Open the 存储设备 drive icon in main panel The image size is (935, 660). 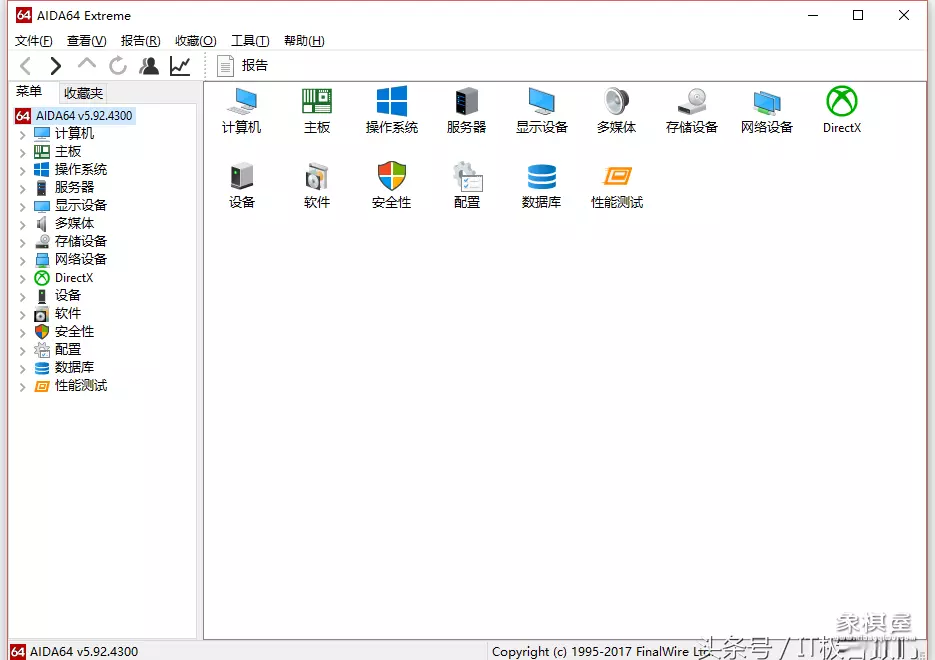pyautogui.click(x=692, y=110)
